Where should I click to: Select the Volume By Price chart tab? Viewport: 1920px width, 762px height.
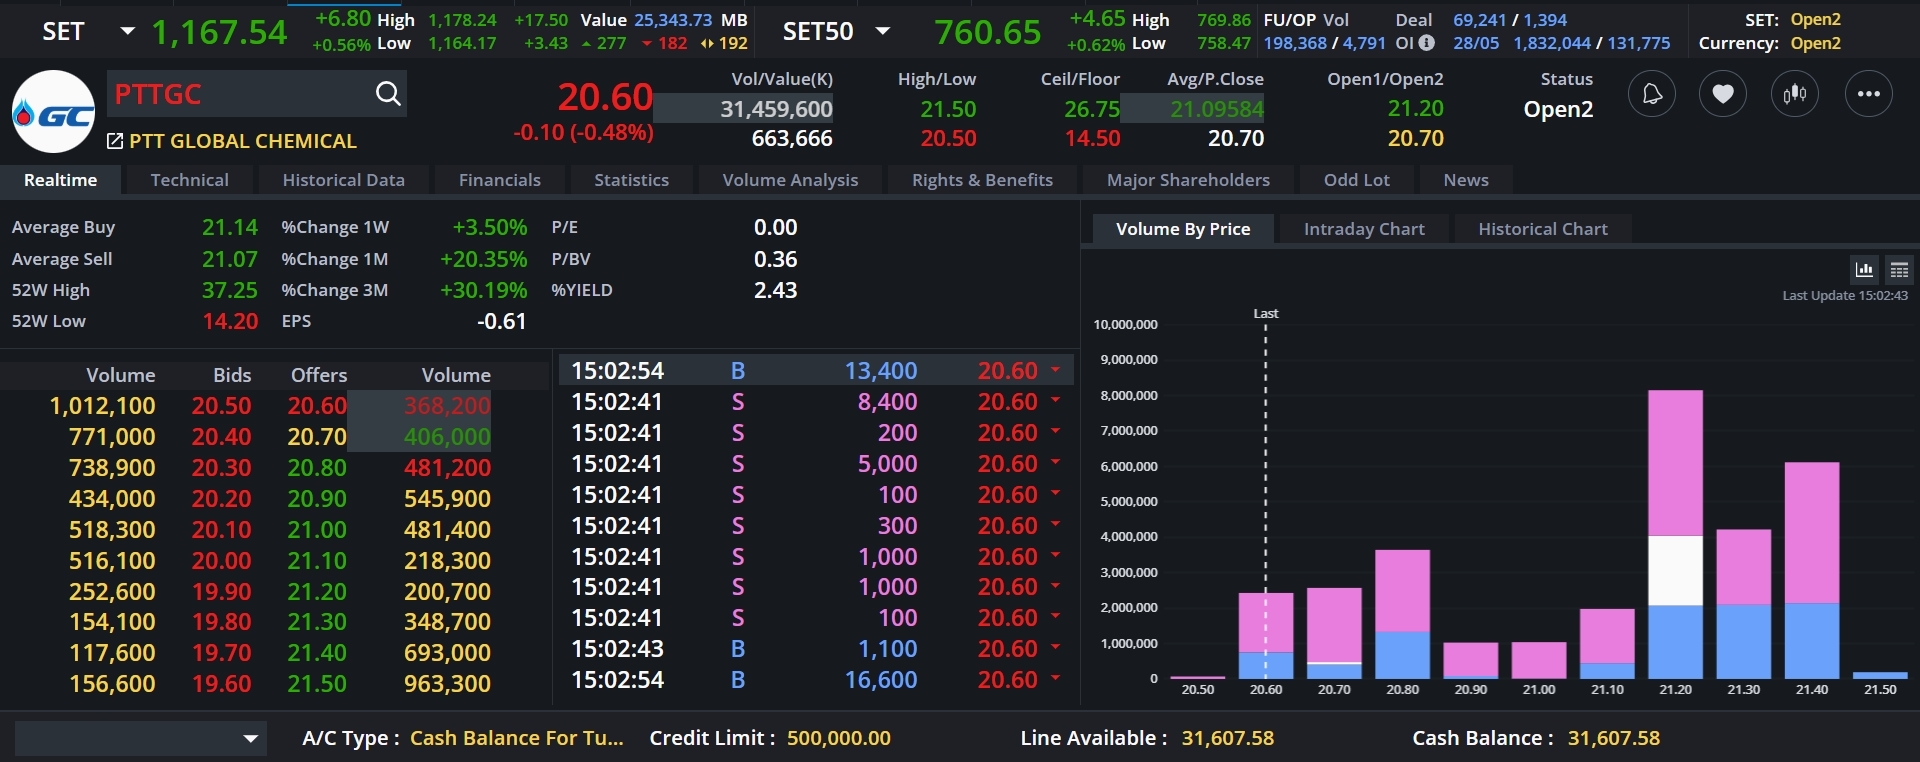tap(1183, 229)
